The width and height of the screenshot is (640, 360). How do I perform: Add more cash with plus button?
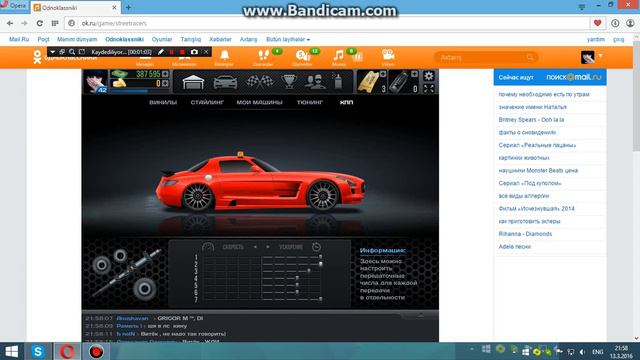click(165, 74)
